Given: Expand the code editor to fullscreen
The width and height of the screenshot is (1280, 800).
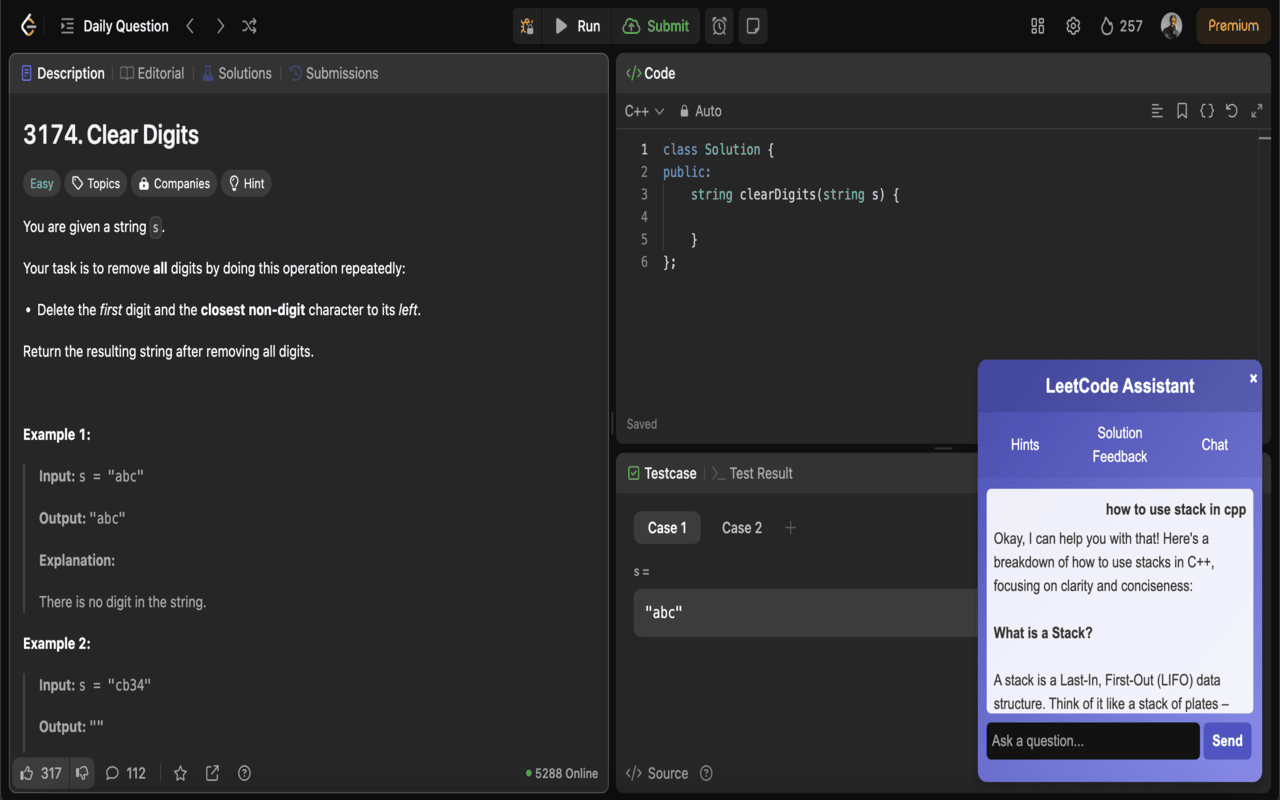Looking at the screenshot, I should (1256, 110).
